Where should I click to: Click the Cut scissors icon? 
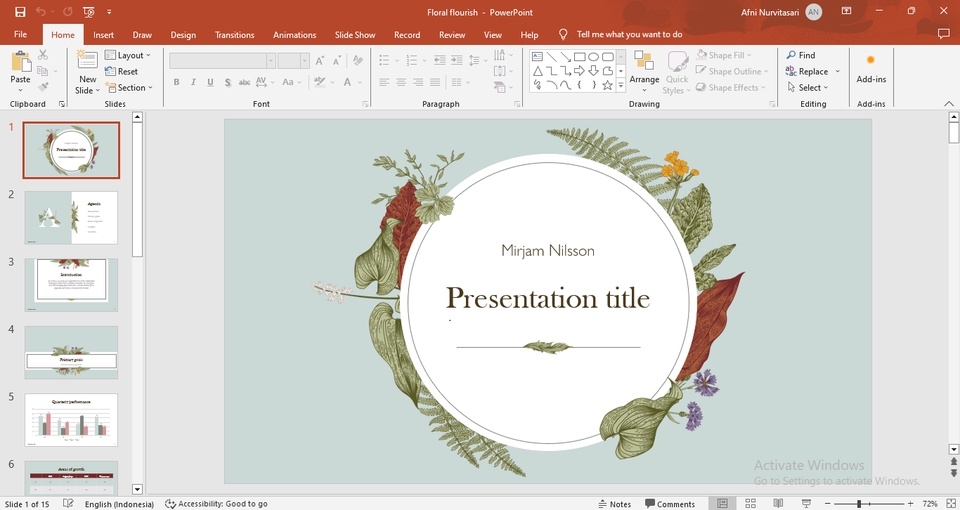43,55
